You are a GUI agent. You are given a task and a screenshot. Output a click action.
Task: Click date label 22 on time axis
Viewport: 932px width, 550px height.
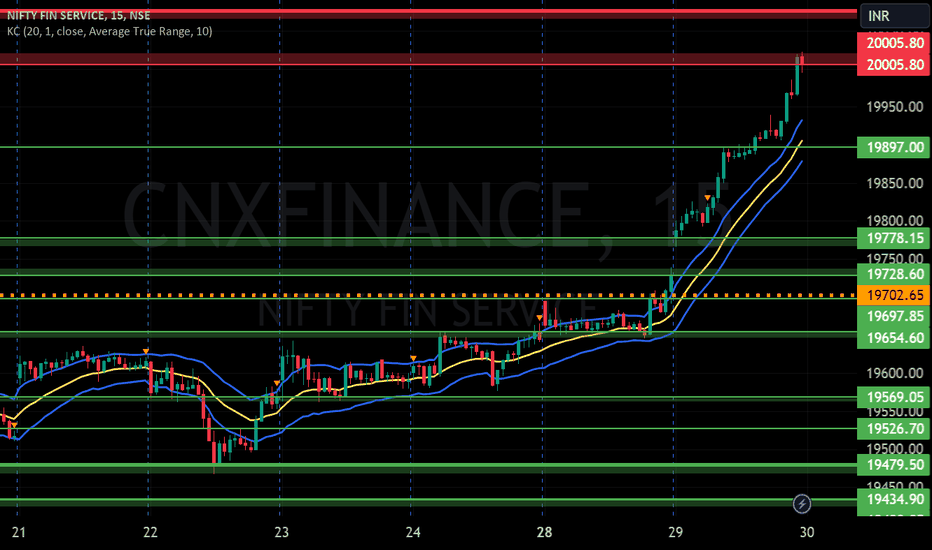[x=150, y=532]
